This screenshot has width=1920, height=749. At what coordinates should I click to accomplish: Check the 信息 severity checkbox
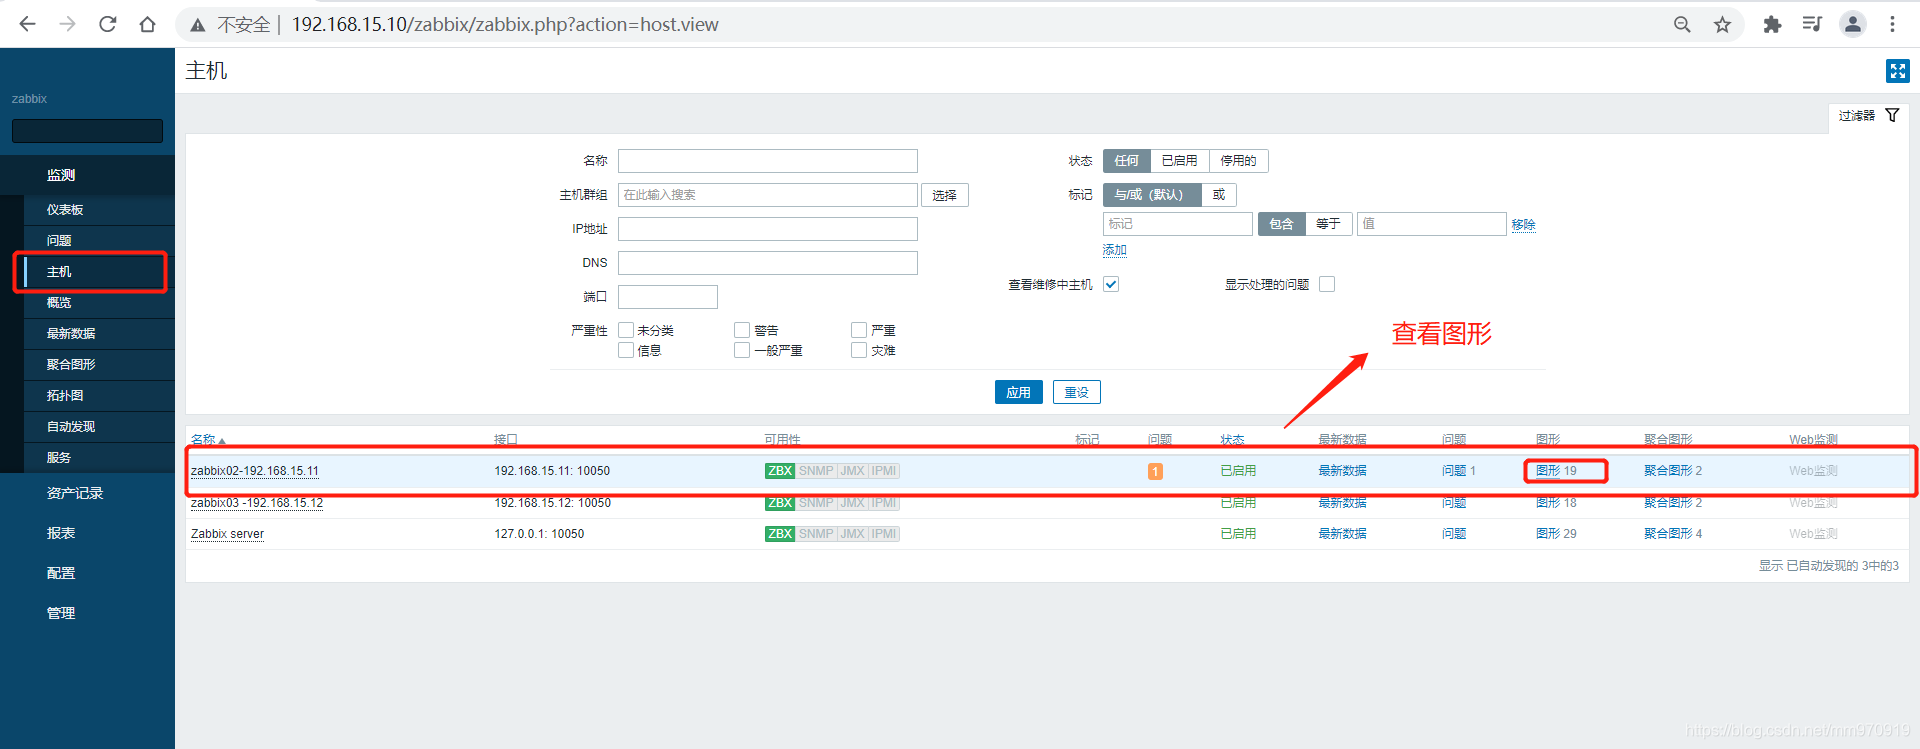(626, 350)
